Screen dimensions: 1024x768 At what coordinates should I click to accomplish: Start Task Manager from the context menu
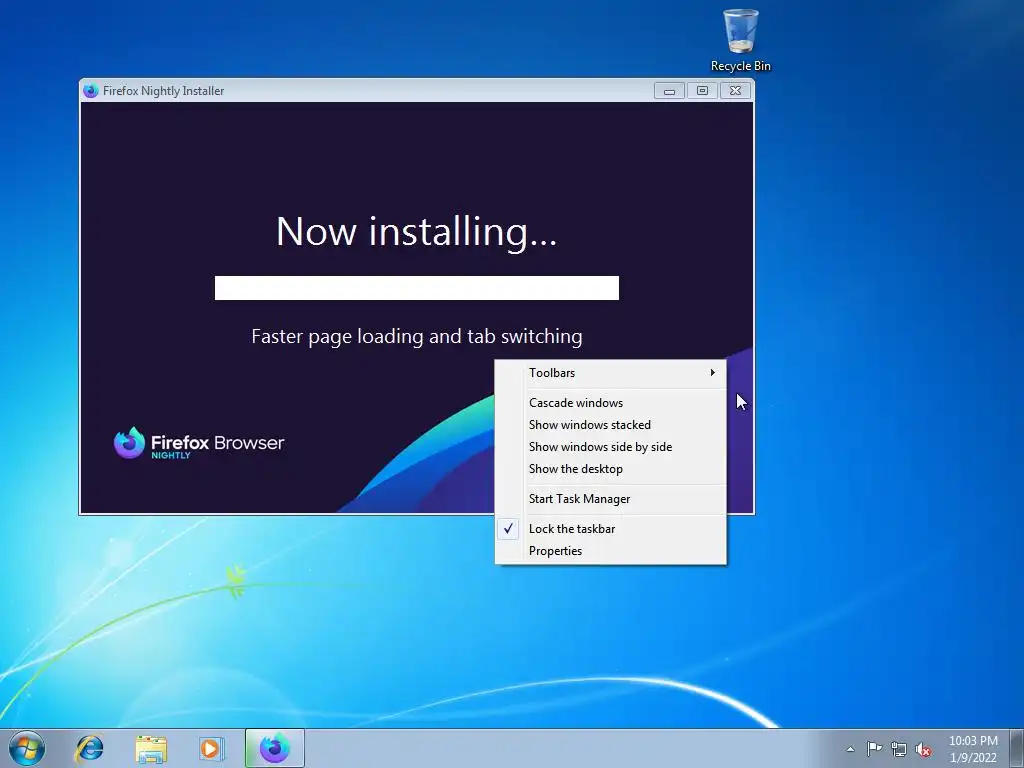click(611, 499)
